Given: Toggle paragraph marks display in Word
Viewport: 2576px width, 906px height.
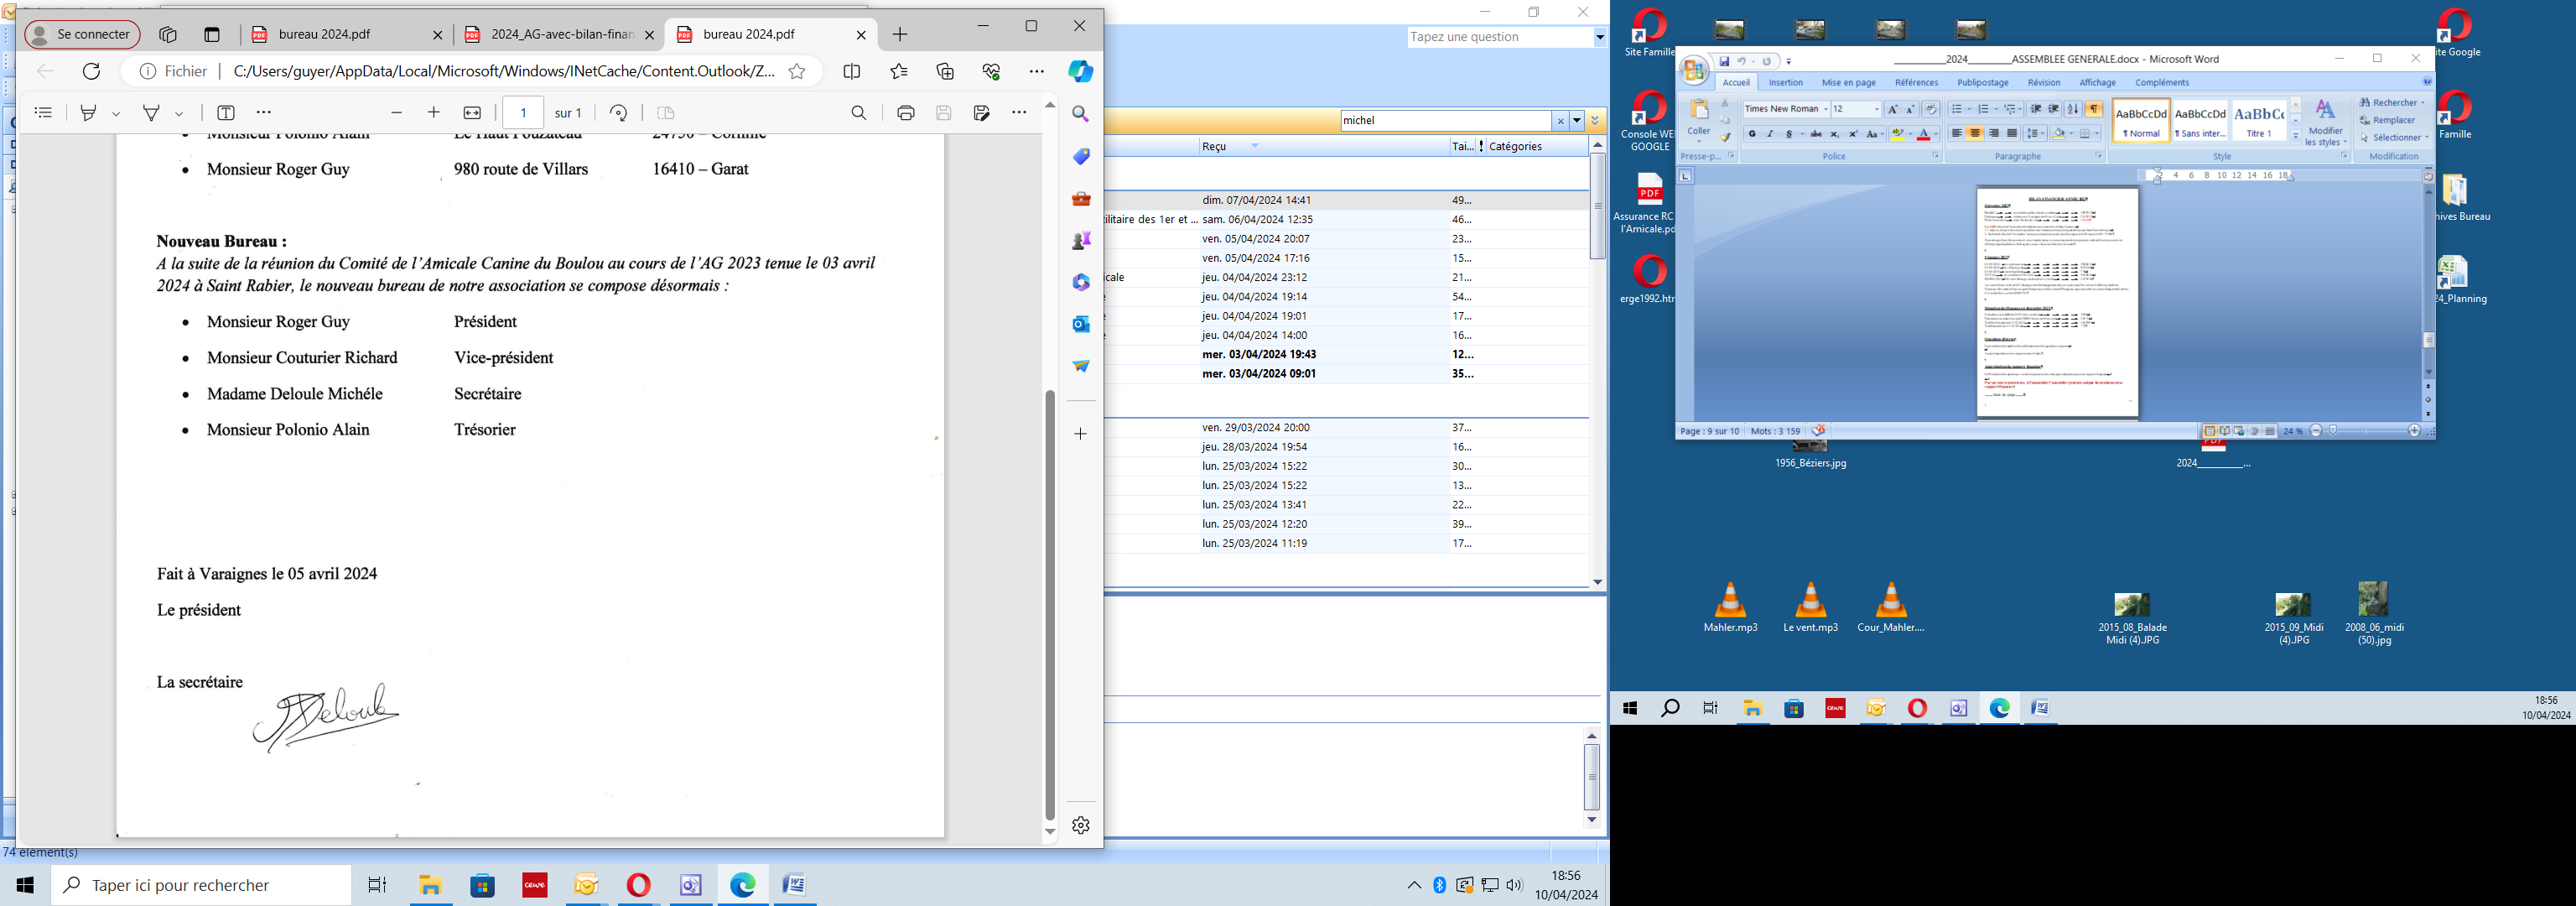Looking at the screenshot, I should click(2094, 109).
